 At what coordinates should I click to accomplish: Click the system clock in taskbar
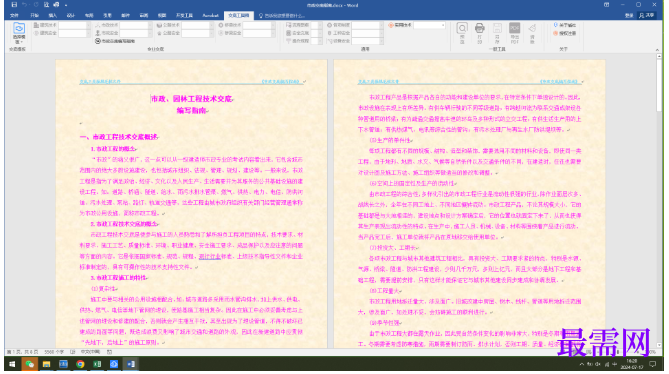tap(632, 364)
